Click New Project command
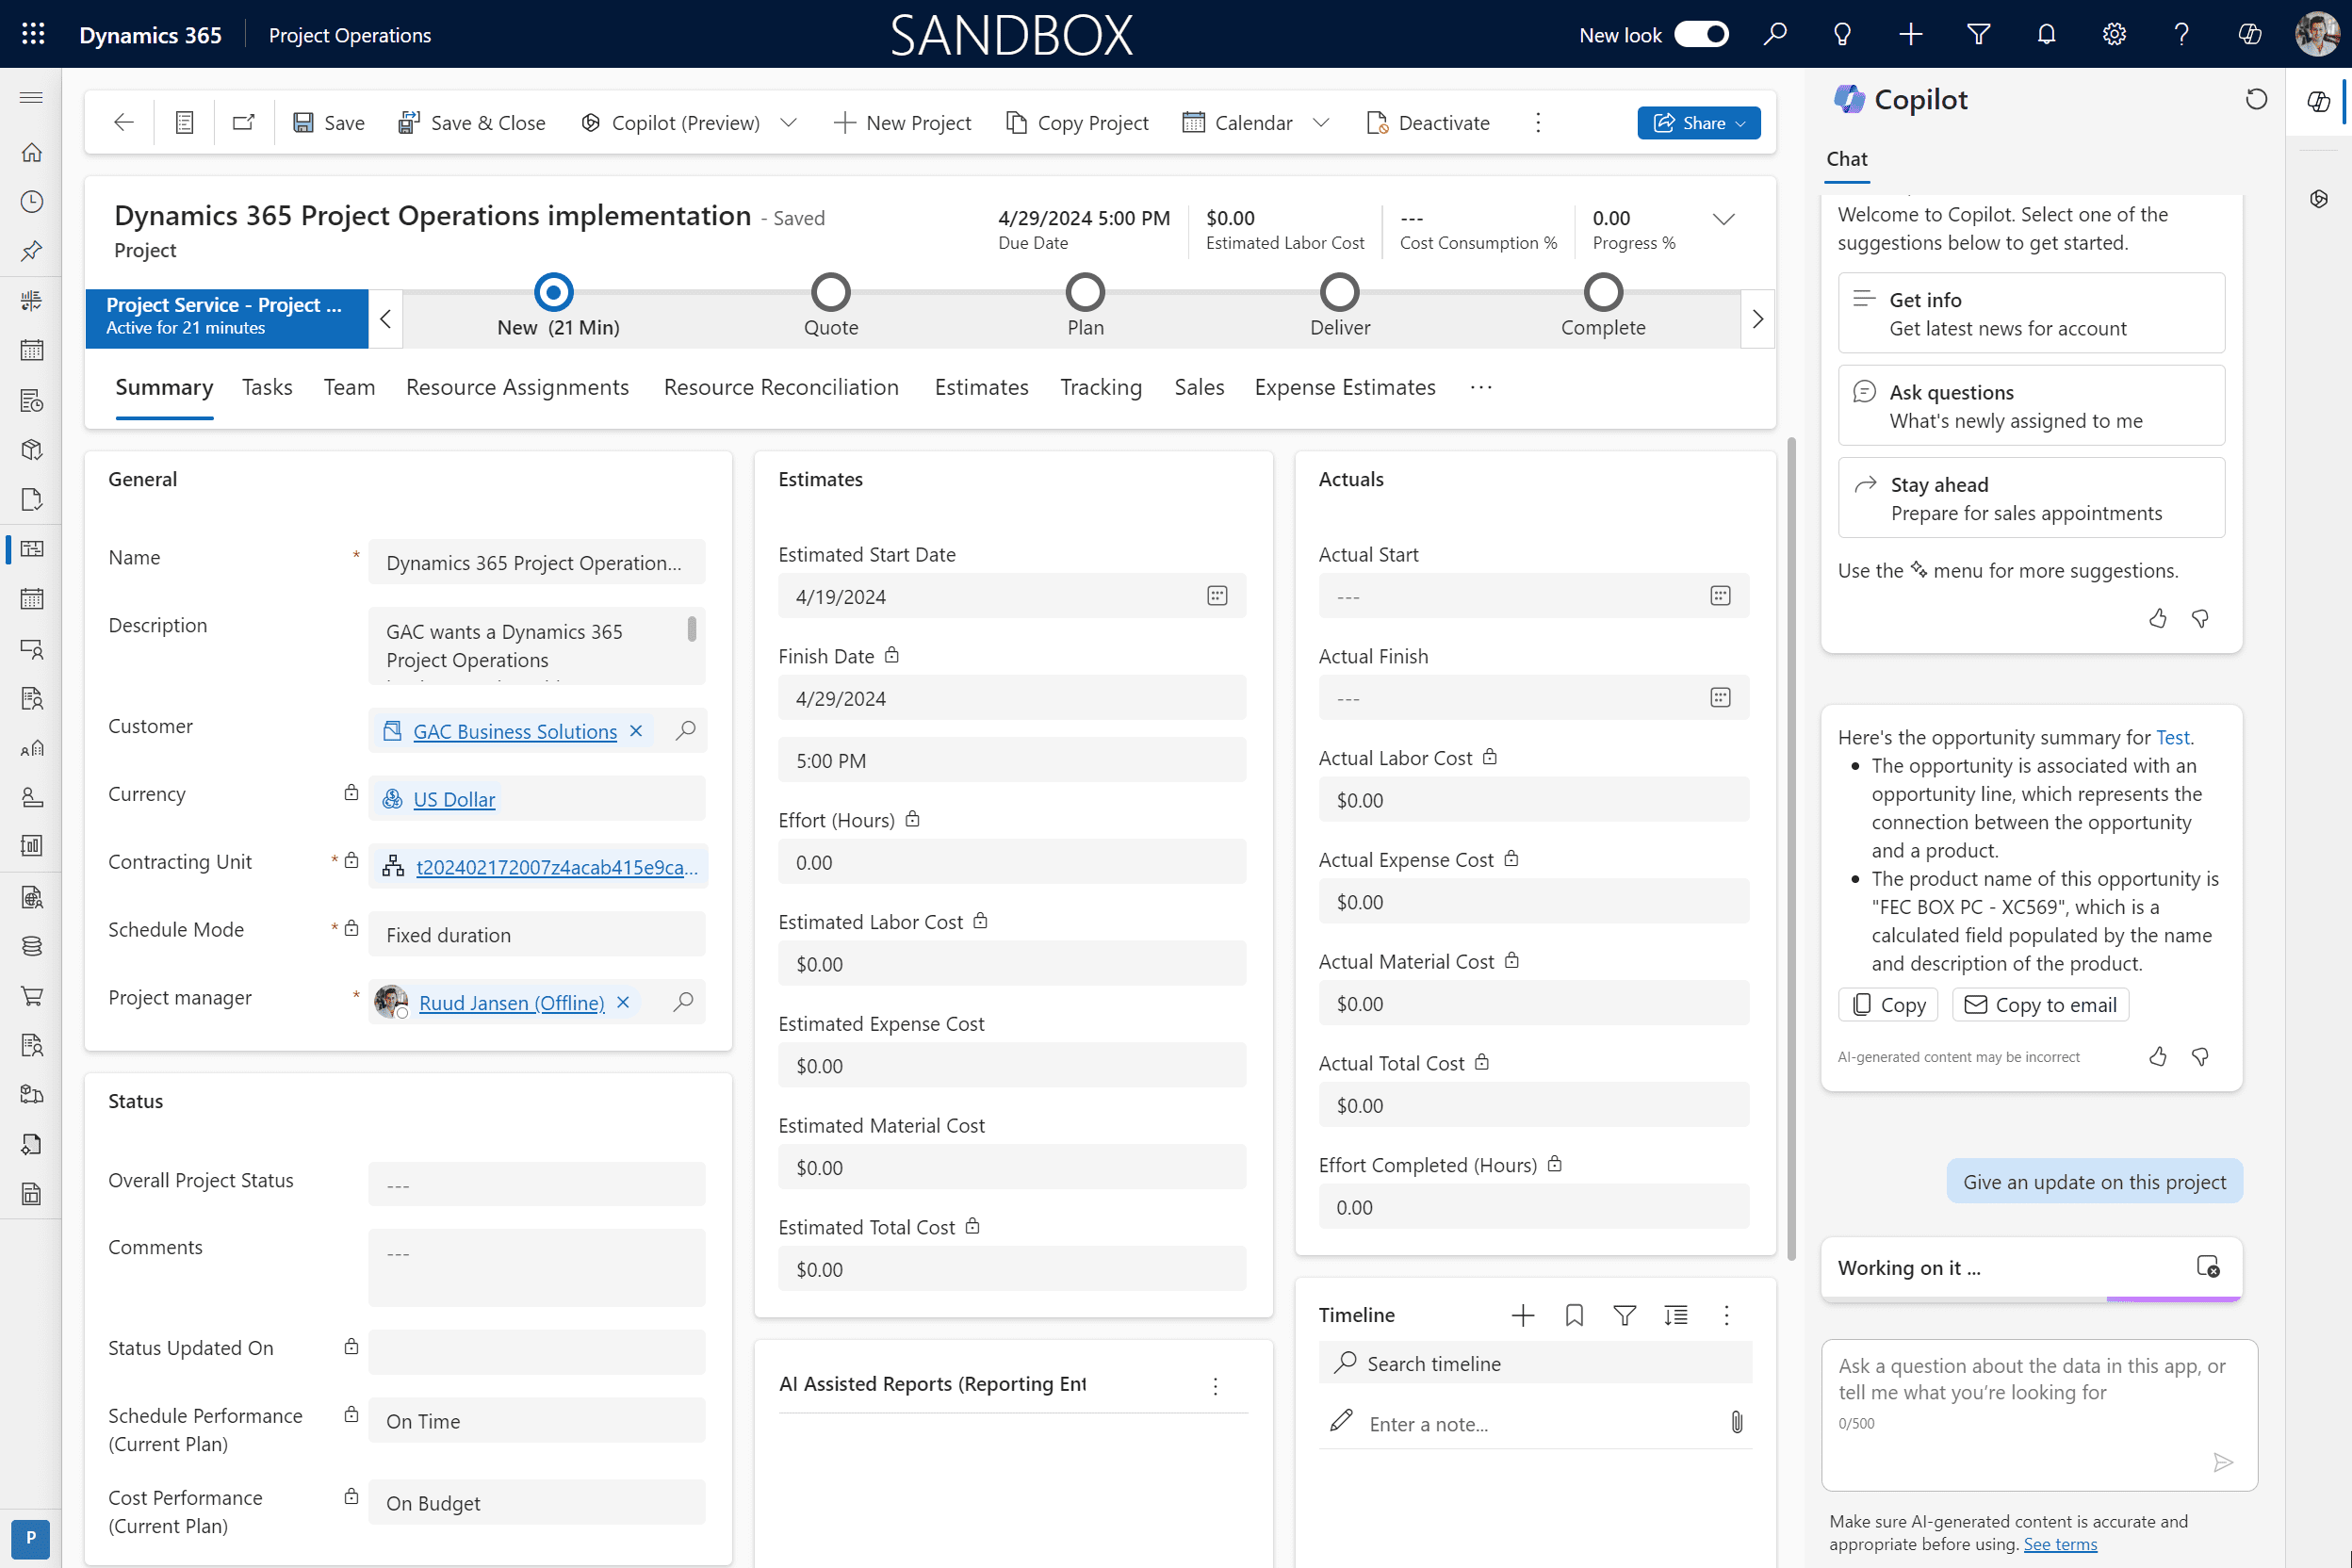Image resolution: width=2352 pixels, height=1568 pixels. pyautogui.click(x=902, y=122)
